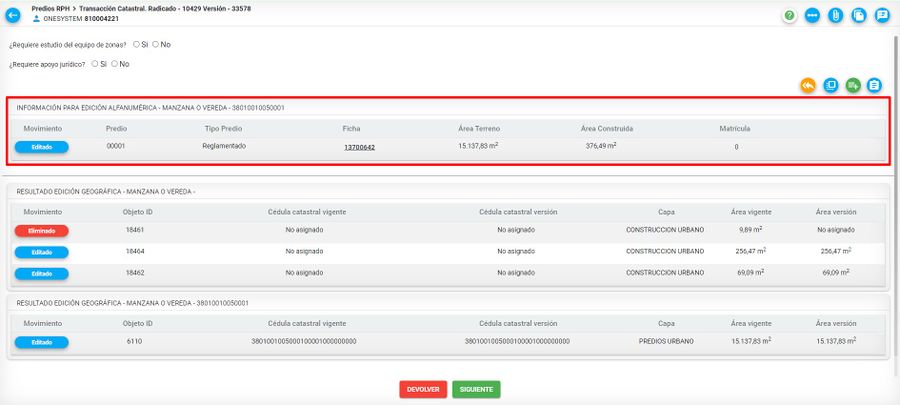Open the green help question mark icon
This screenshot has width=900, height=405.
tap(790, 15)
